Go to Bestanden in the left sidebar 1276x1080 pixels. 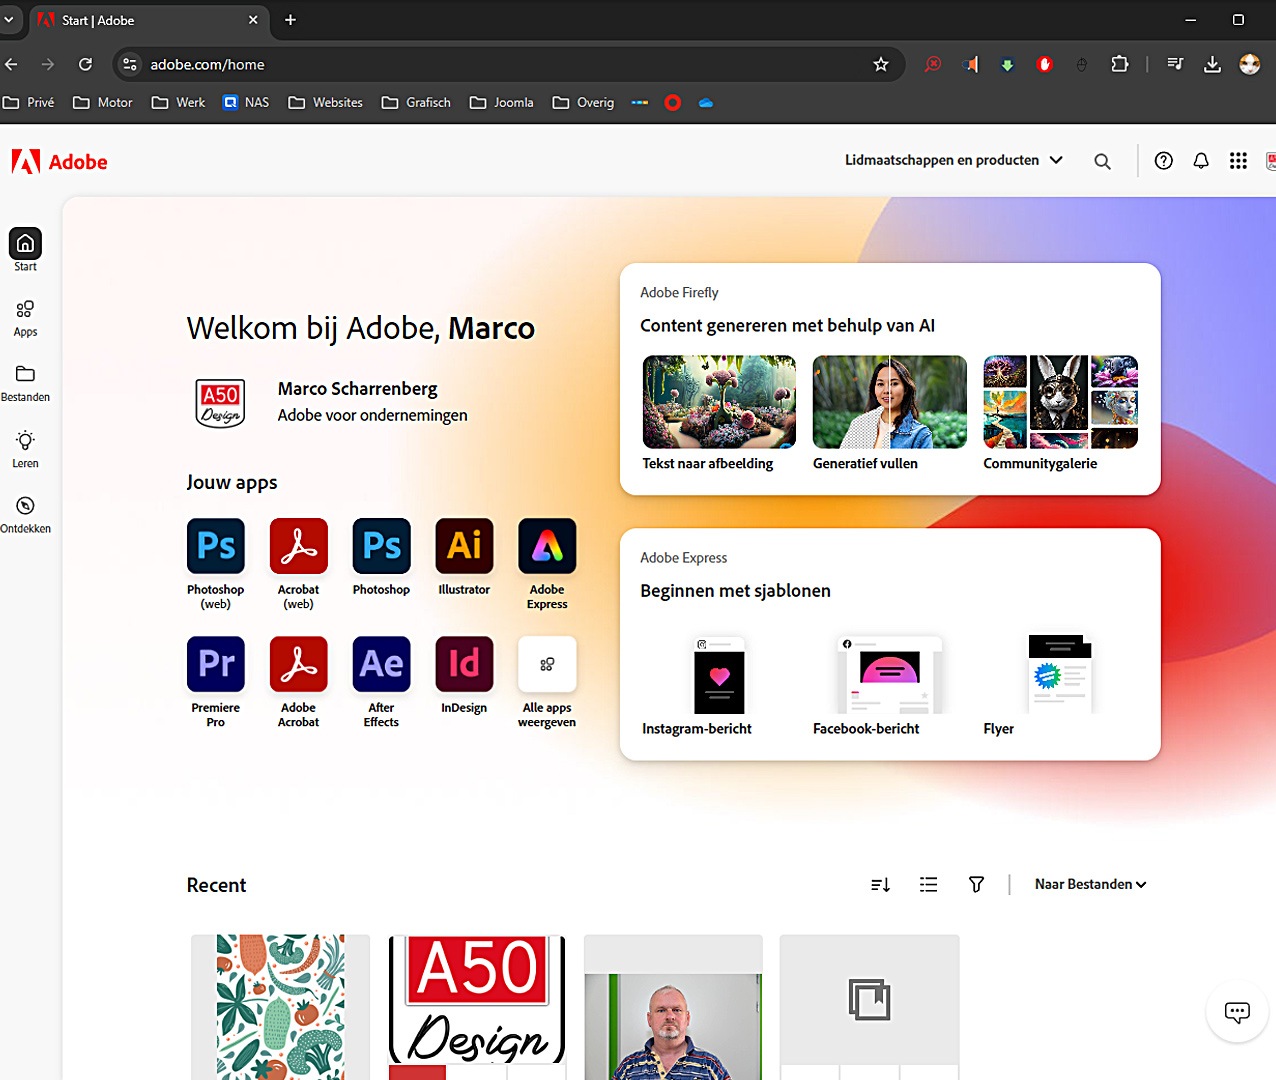click(25, 382)
